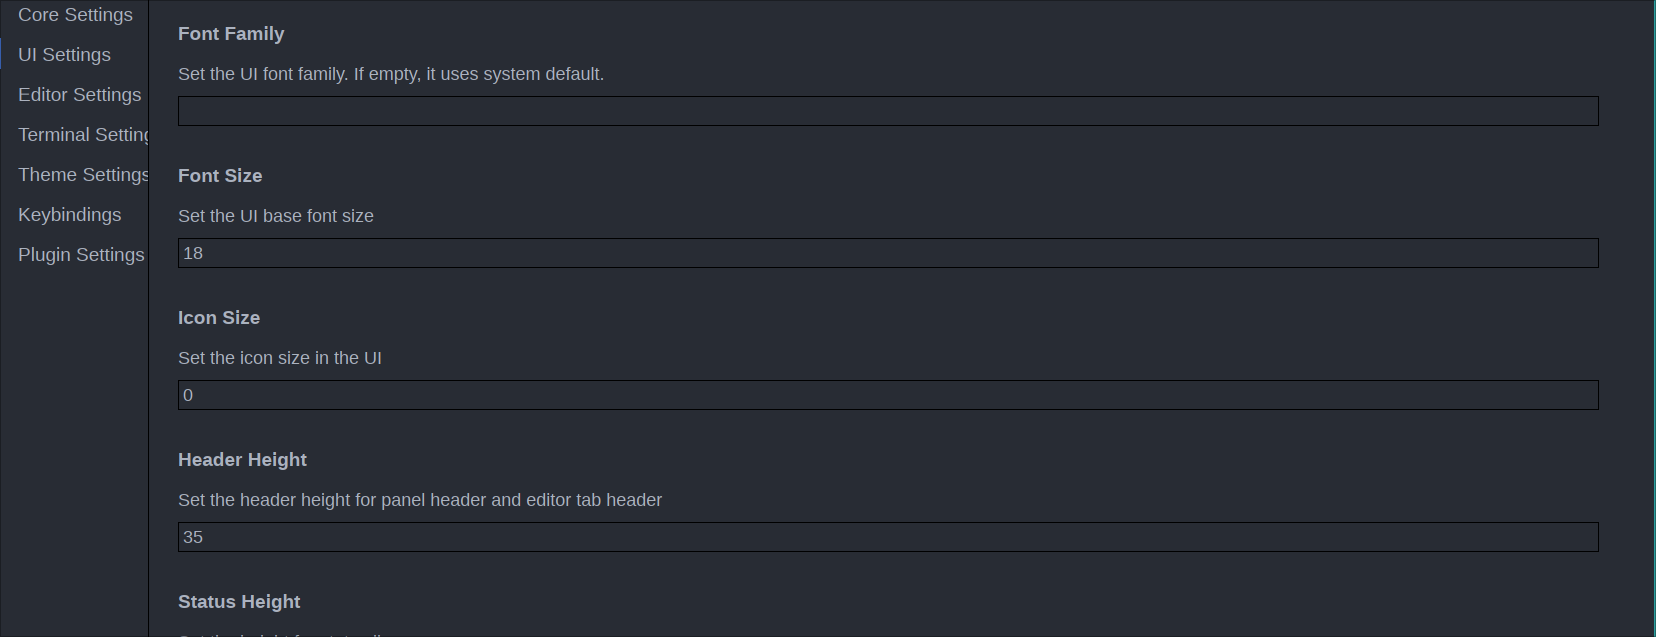
Task: Open Plugin Settings from the sidebar
Action: (81, 254)
